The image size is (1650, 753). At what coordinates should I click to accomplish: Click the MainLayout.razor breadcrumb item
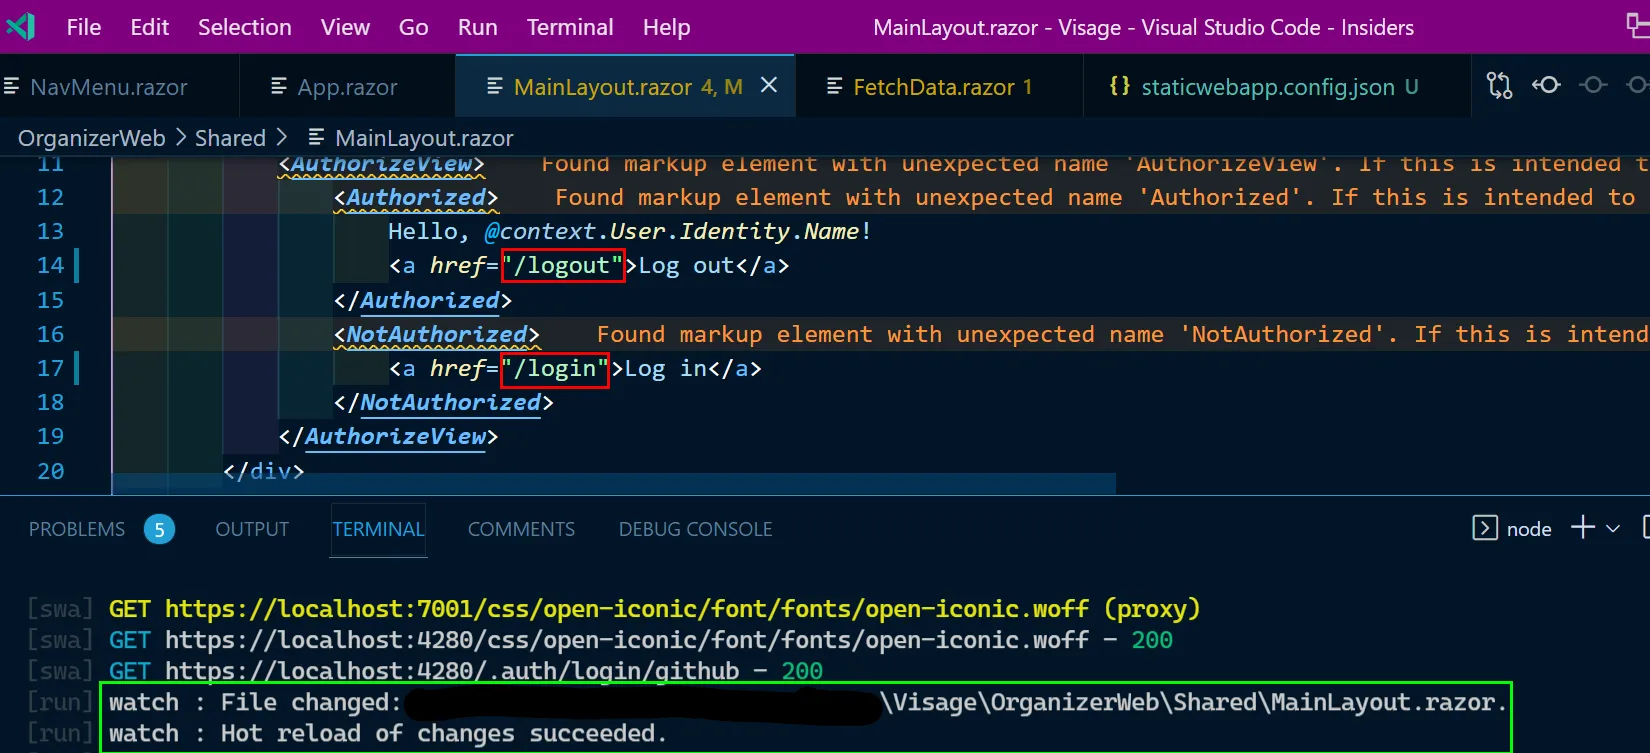pos(423,138)
